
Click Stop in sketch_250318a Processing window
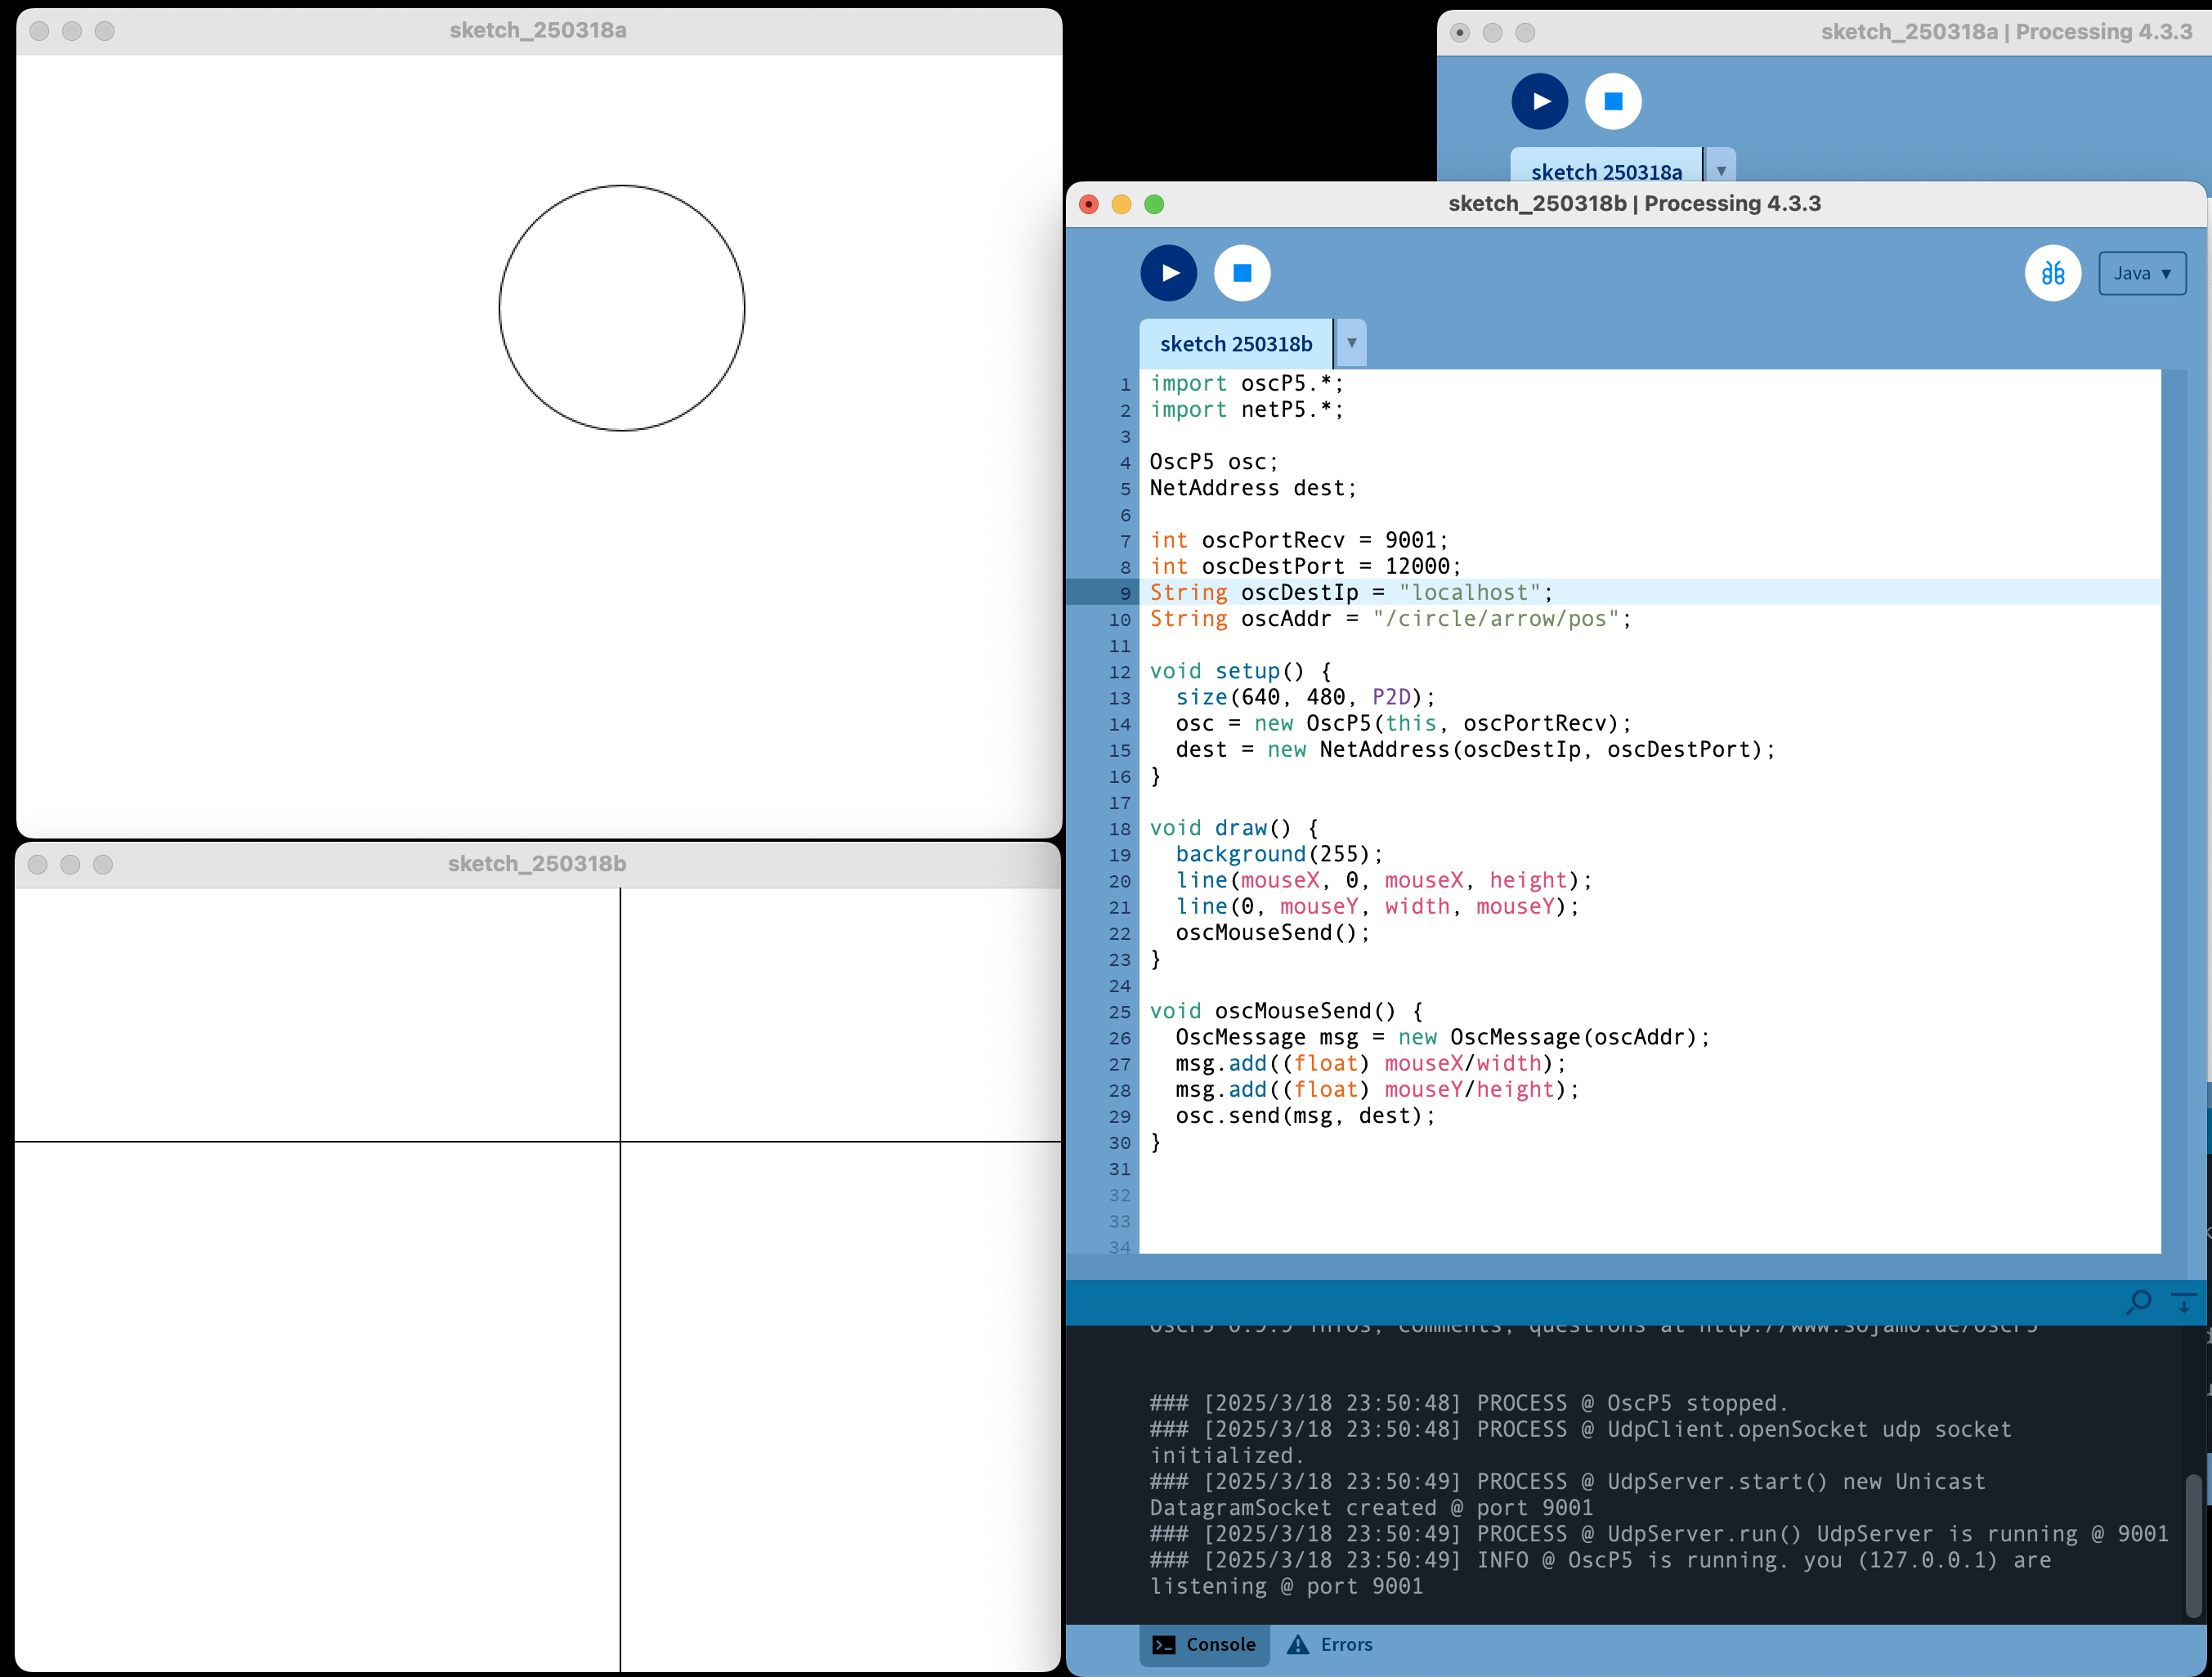[x=1613, y=101]
